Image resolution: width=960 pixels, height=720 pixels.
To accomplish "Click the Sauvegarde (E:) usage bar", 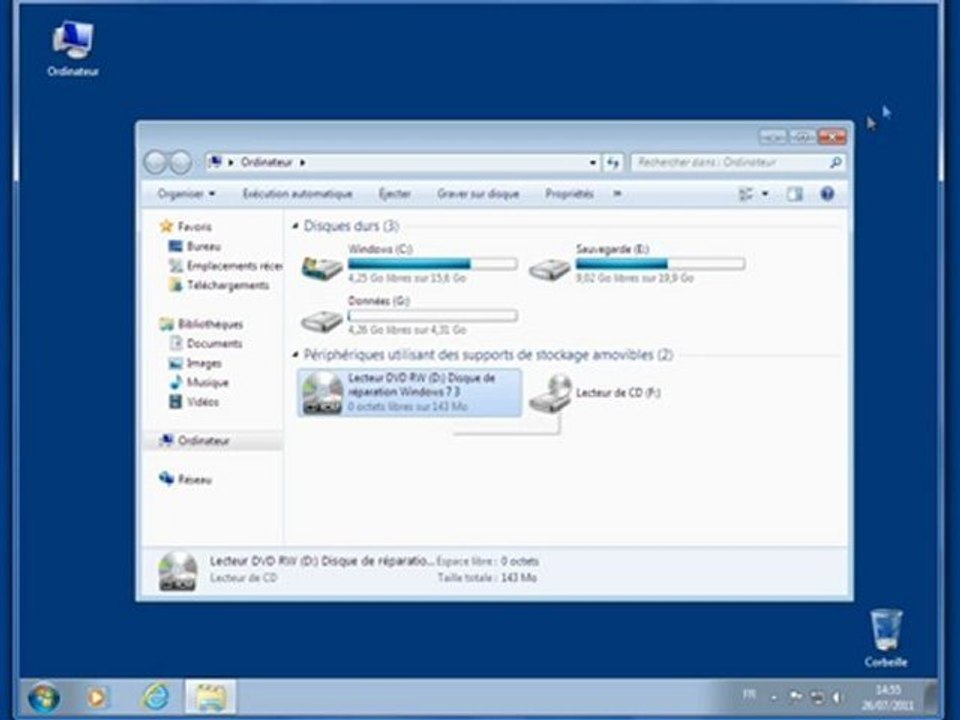I will (x=660, y=264).
